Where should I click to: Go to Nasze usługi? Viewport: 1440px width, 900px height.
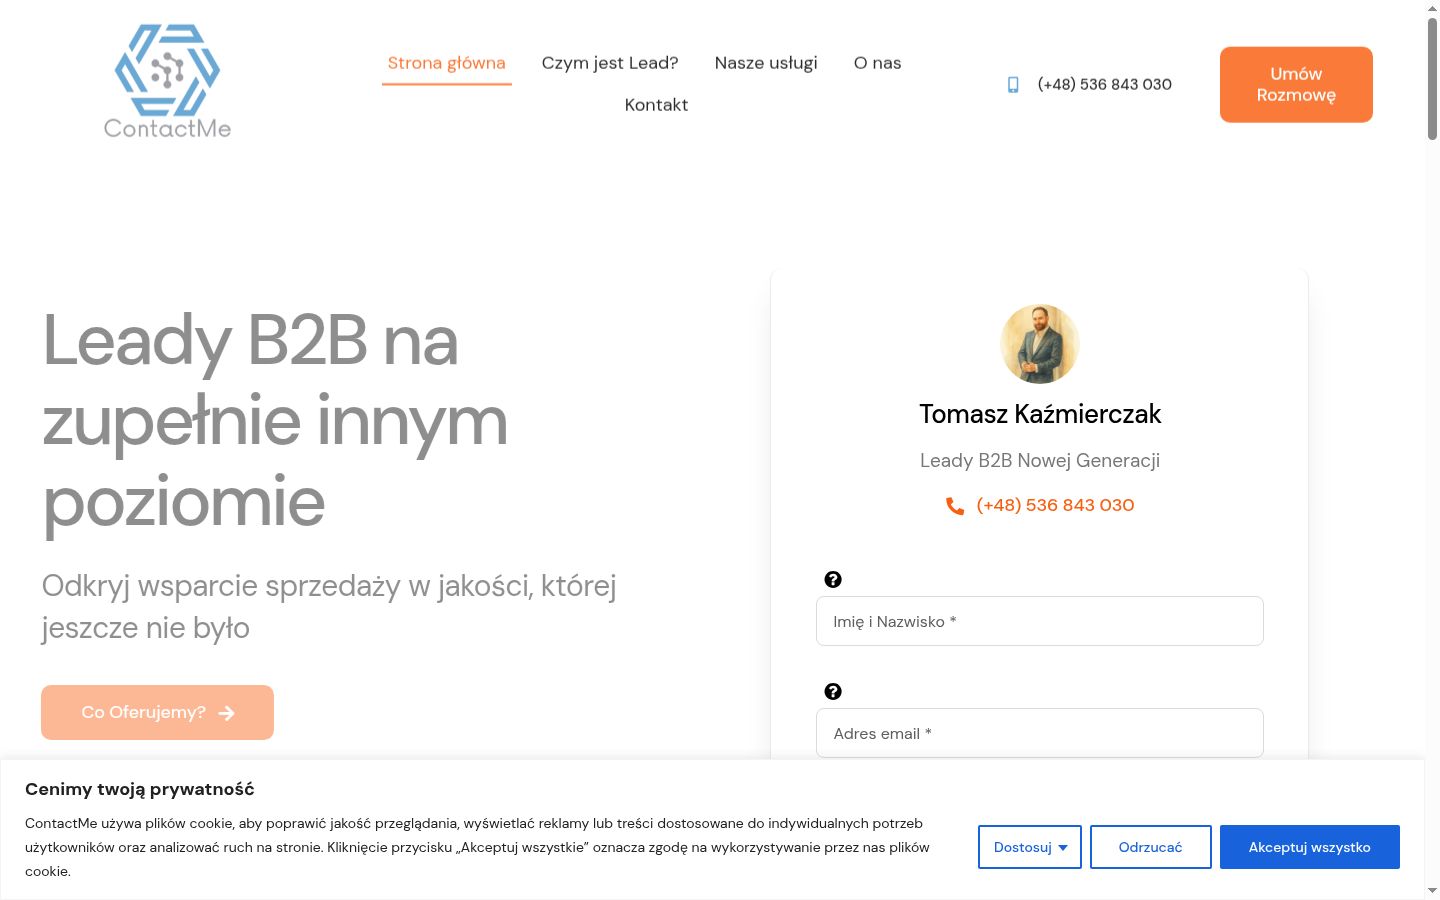pyautogui.click(x=766, y=63)
